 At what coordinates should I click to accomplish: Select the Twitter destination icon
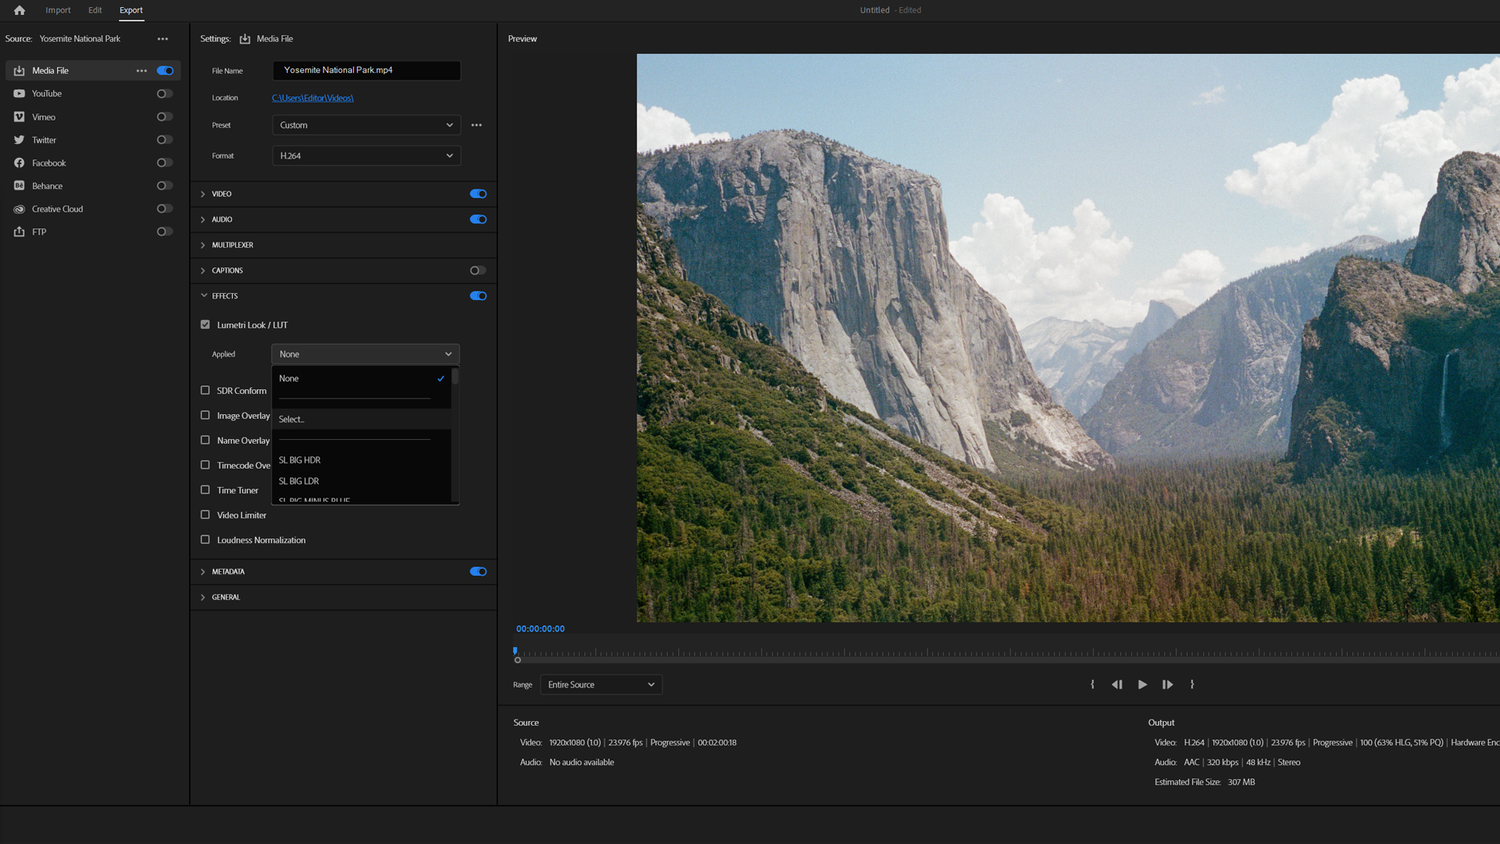18,139
